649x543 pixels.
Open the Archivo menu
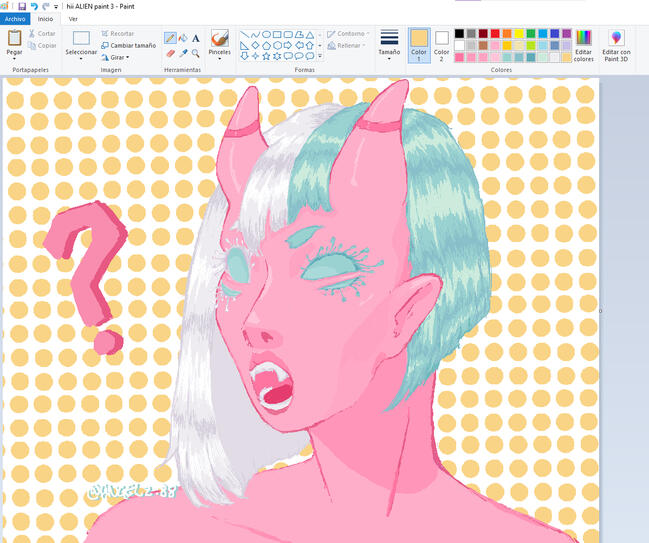click(x=16, y=19)
